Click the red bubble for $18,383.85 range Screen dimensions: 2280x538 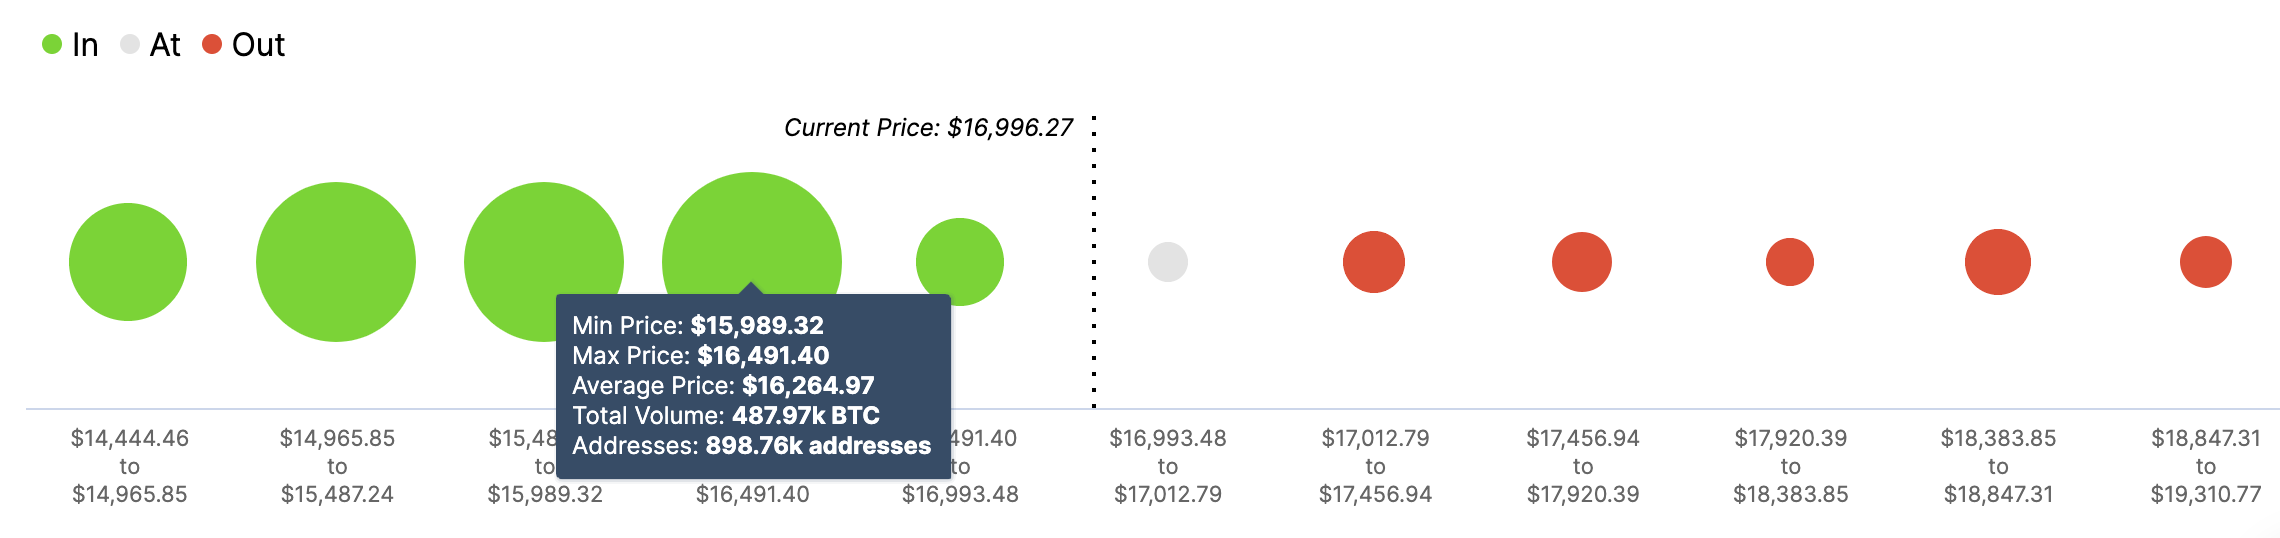coord(1998,262)
